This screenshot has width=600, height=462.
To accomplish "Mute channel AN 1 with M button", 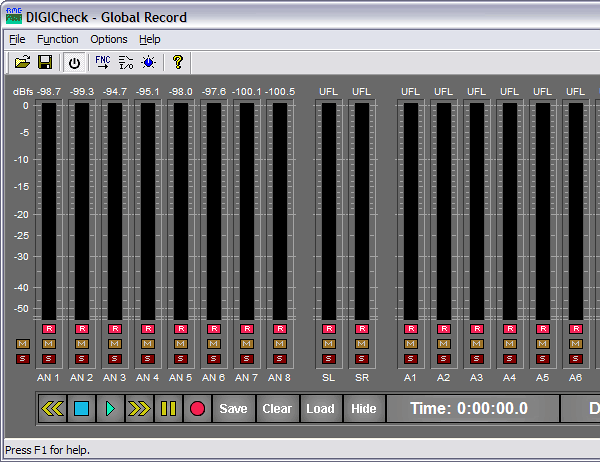I will pyautogui.click(x=49, y=344).
